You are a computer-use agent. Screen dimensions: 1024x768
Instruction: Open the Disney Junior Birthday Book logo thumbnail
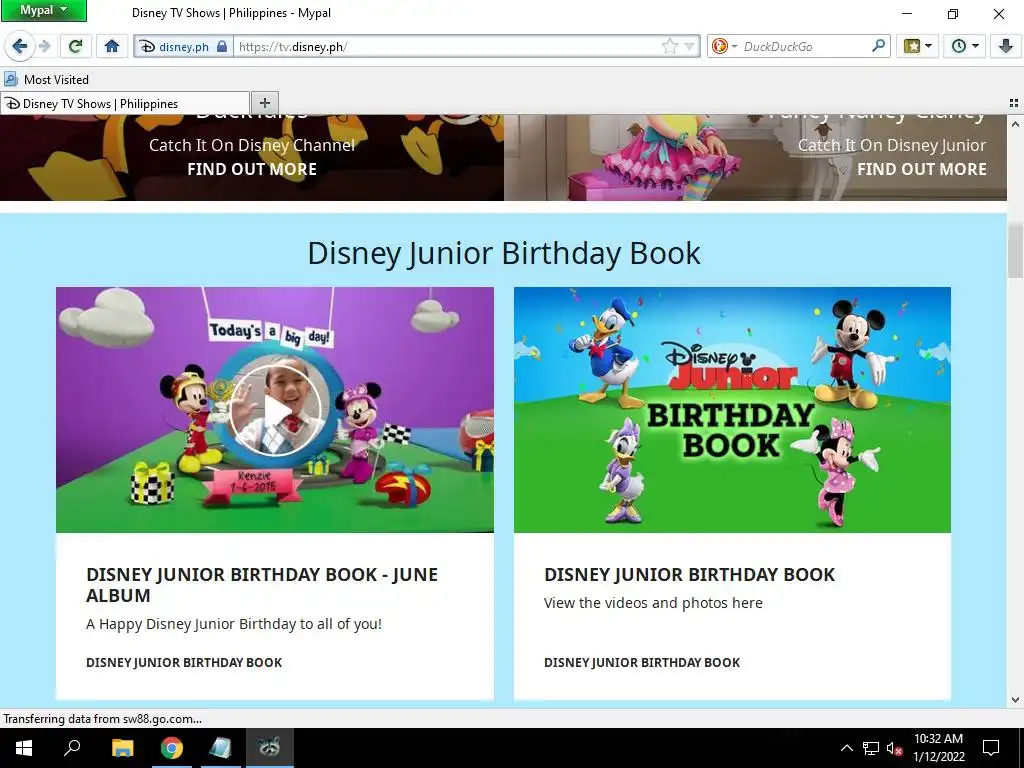click(x=732, y=410)
